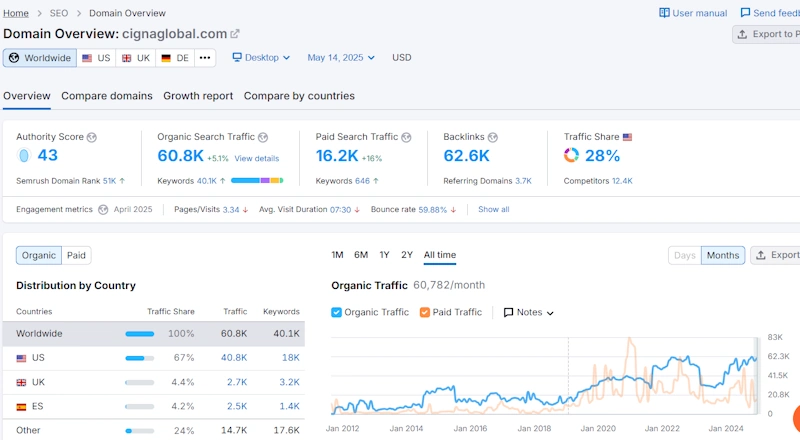Click the upload icon on Export to PDF
Screen dimensions: 800x440
pos(742,34)
